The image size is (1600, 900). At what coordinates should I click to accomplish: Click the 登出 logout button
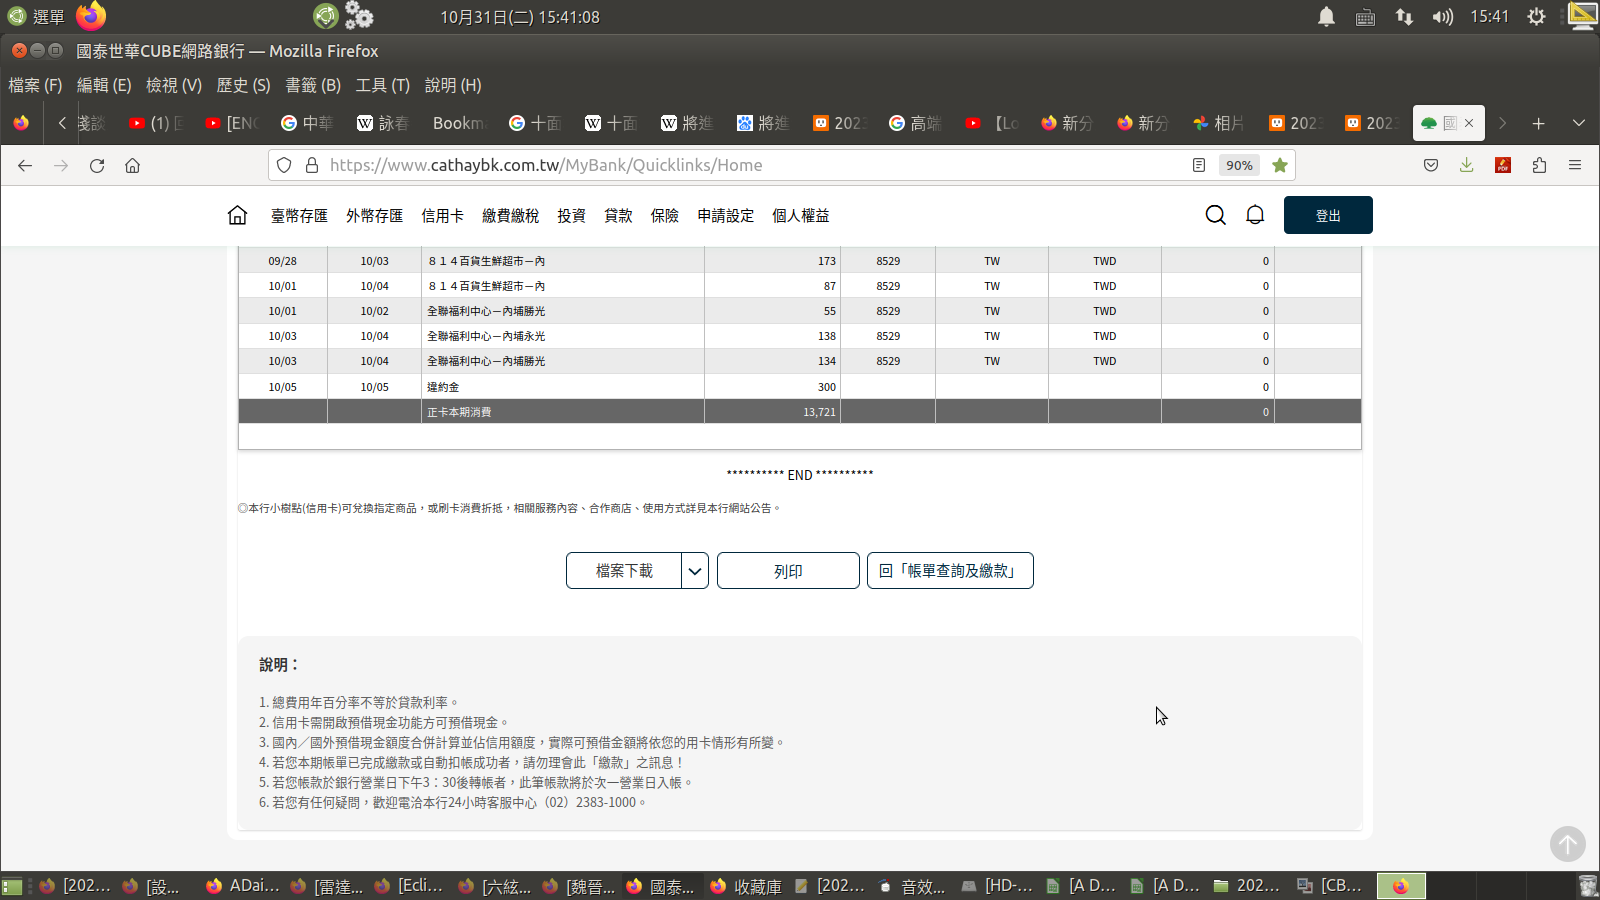pyautogui.click(x=1328, y=215)
